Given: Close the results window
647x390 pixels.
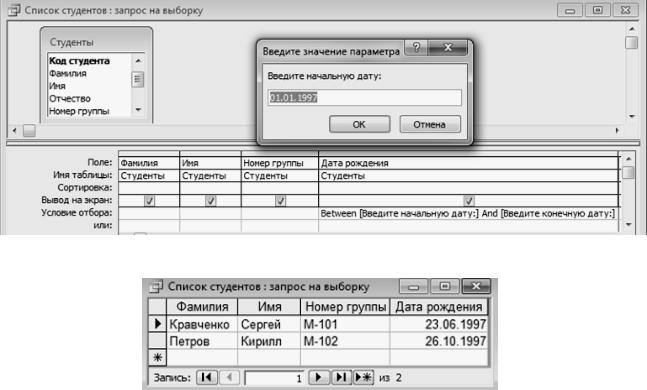Looking at the screenshot, I should 476,286.
